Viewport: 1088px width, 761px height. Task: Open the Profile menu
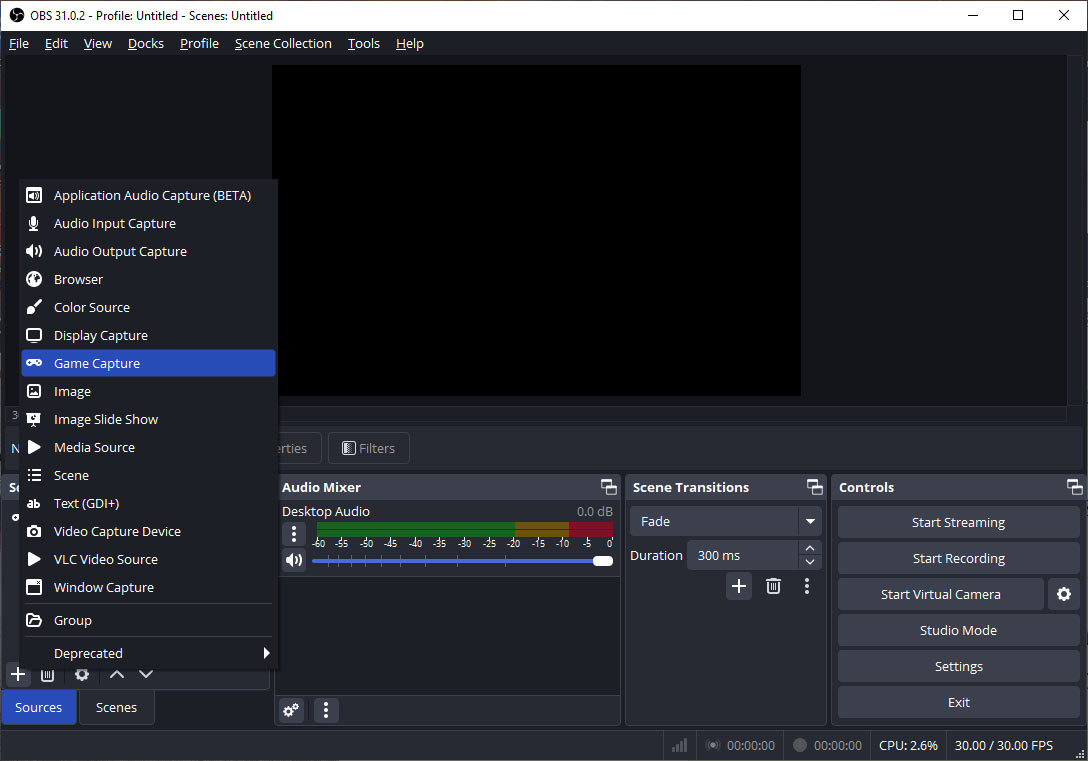199,44
